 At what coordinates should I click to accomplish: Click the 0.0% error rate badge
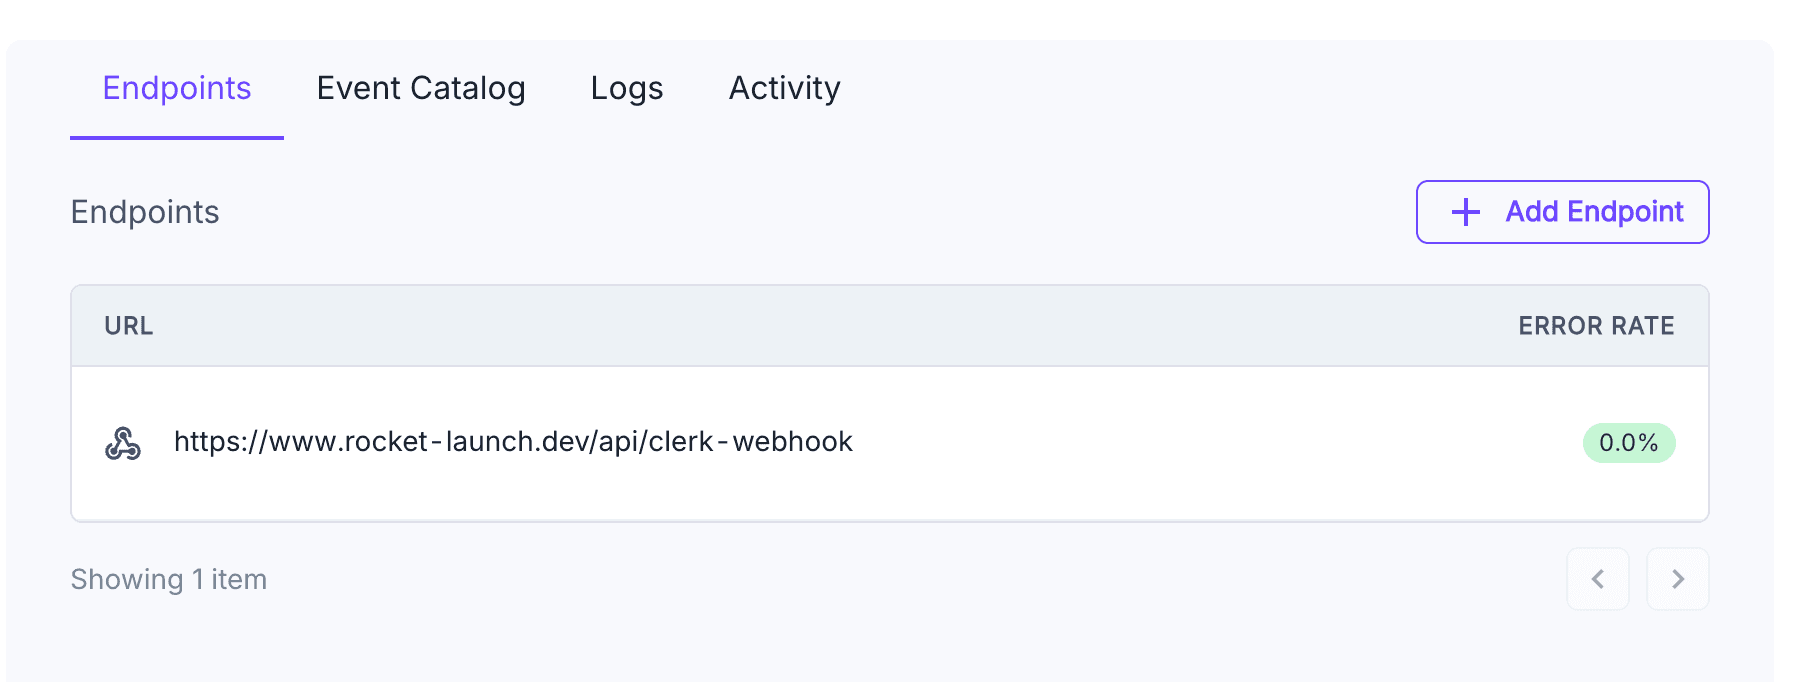click(1628, 443)
